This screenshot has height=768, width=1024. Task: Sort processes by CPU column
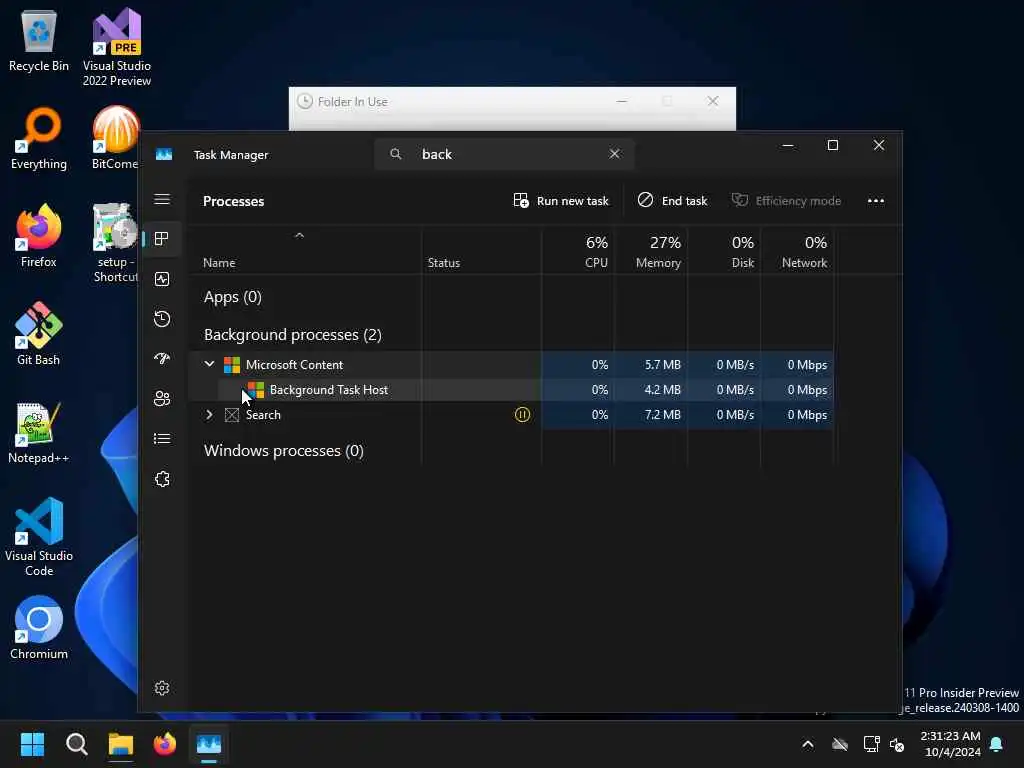point(596,252)
